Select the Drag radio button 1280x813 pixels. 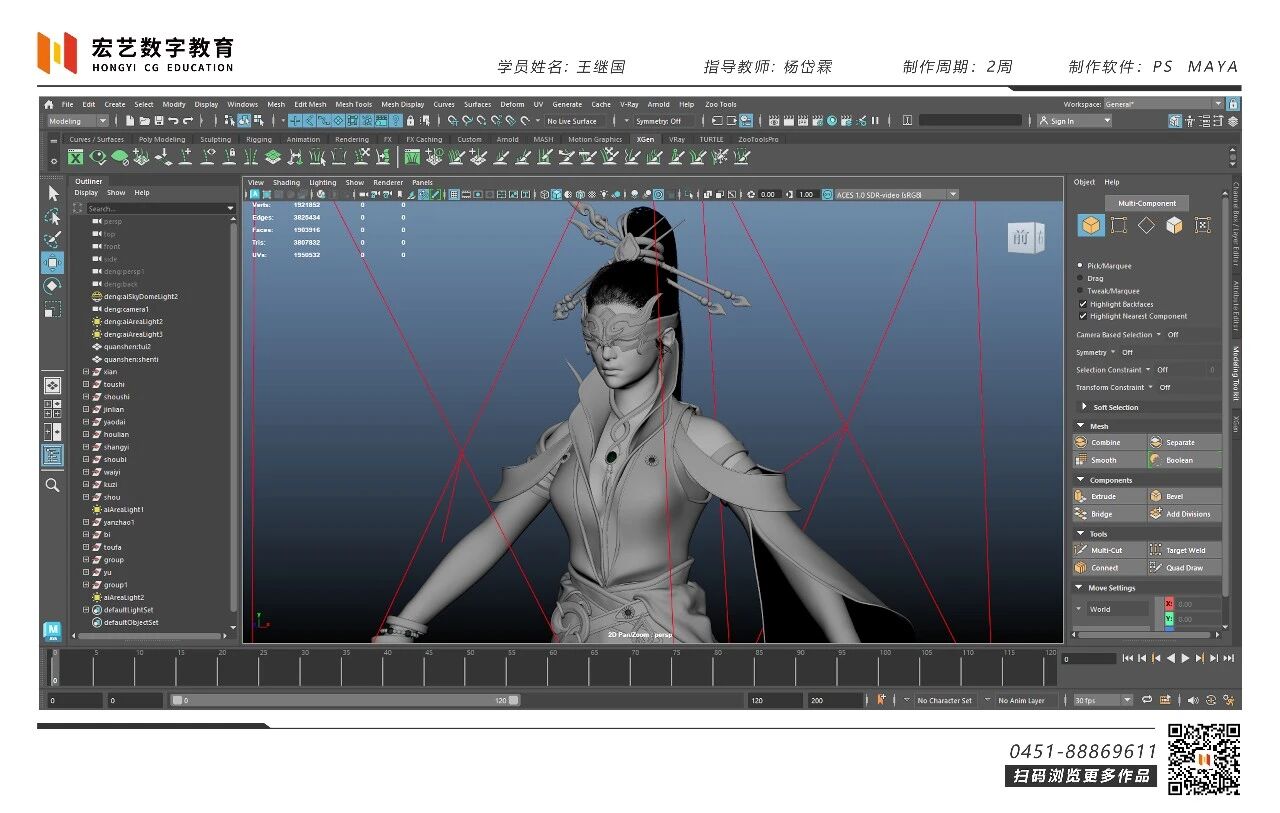pos(1080,278)
